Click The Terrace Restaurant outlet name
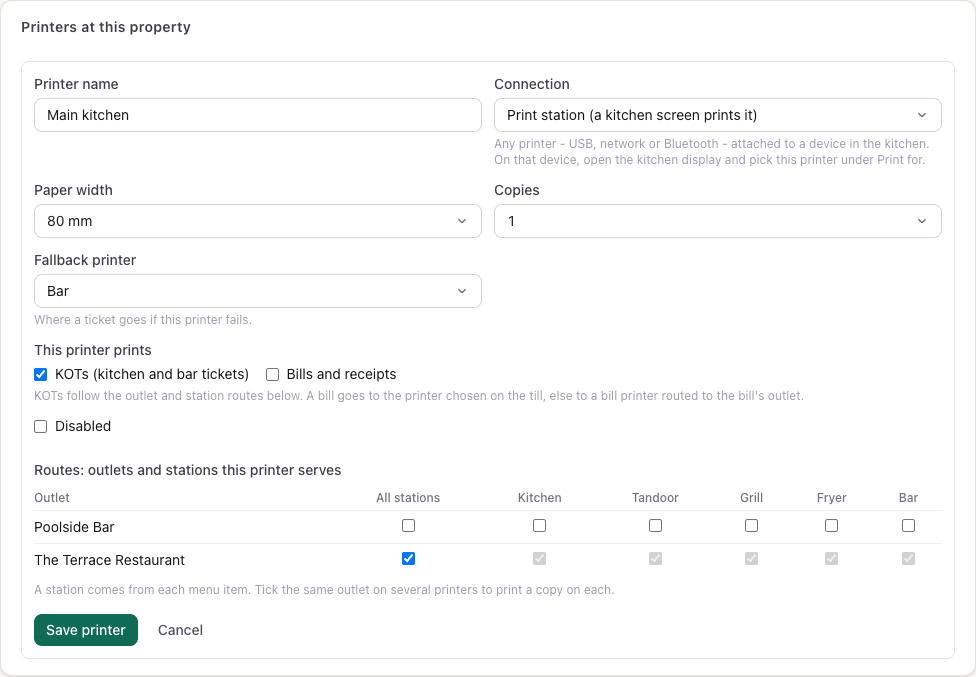This screenshot has height=677, width=976. (x=110, y=560)
